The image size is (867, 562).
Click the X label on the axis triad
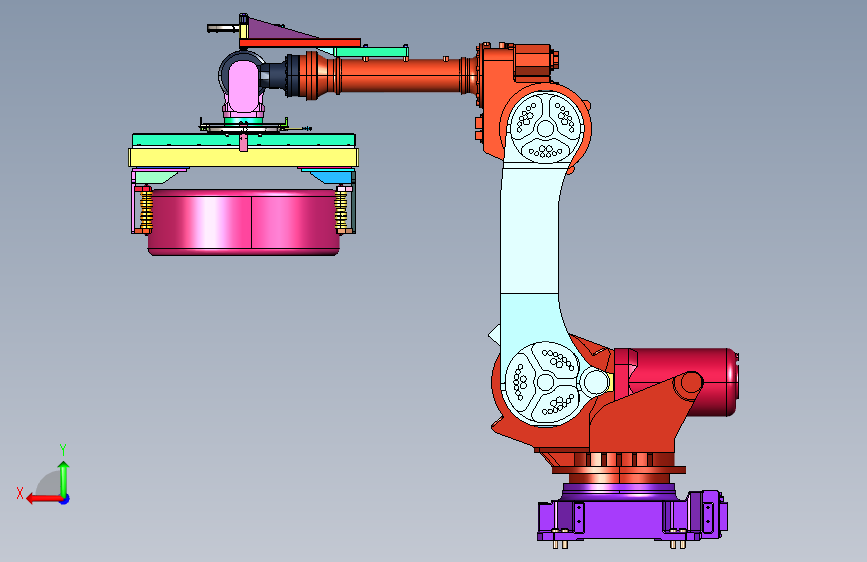click(x=20, y=493)
